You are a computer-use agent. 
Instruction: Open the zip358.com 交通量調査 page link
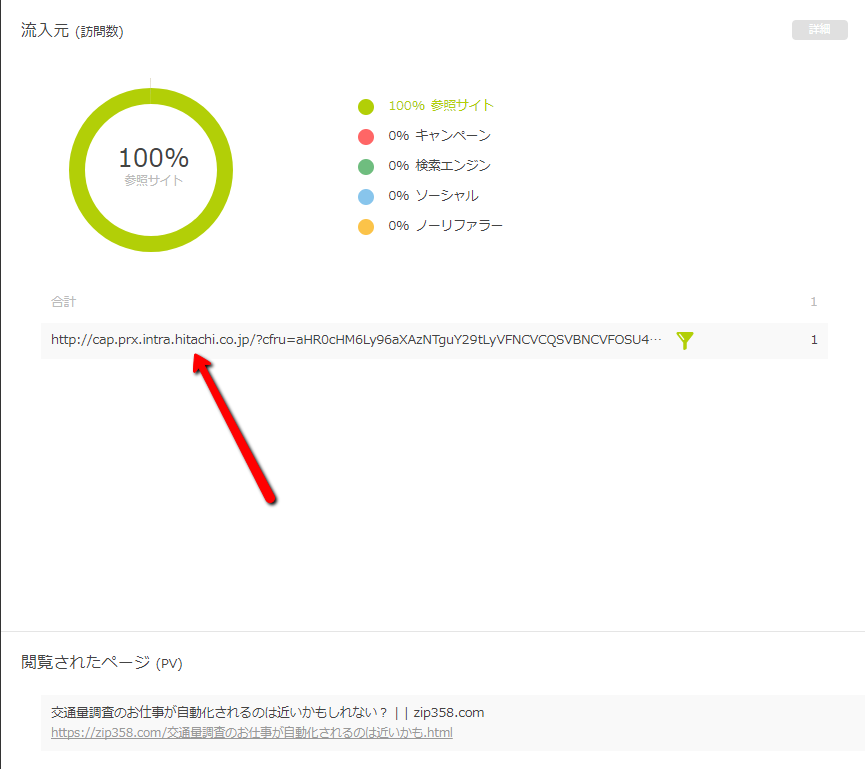point(252,733)
